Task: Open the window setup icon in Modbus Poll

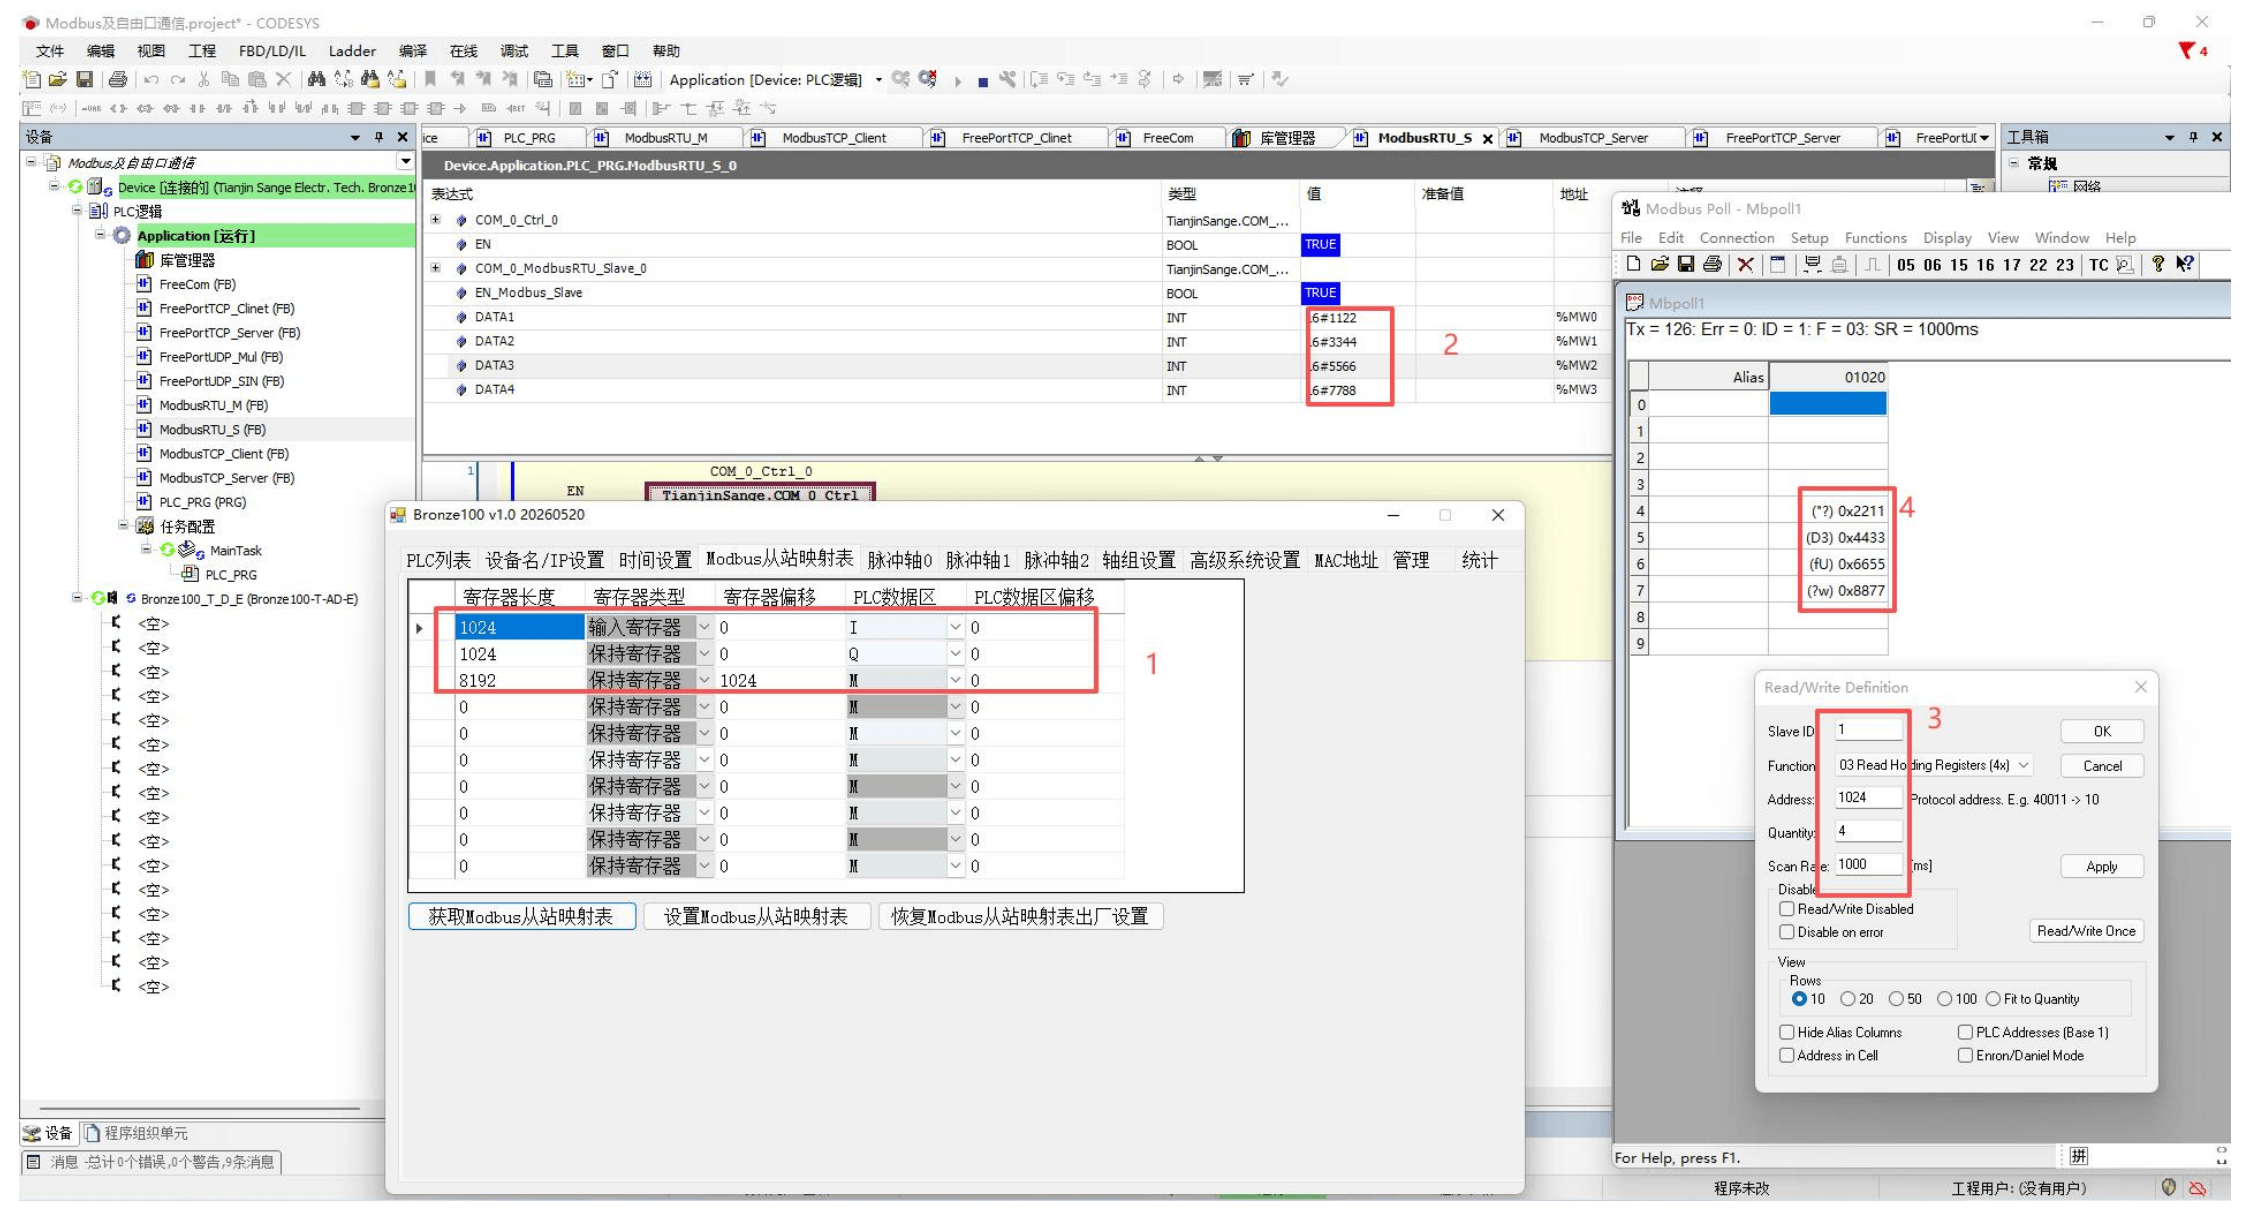Action: pos(1777,264)
